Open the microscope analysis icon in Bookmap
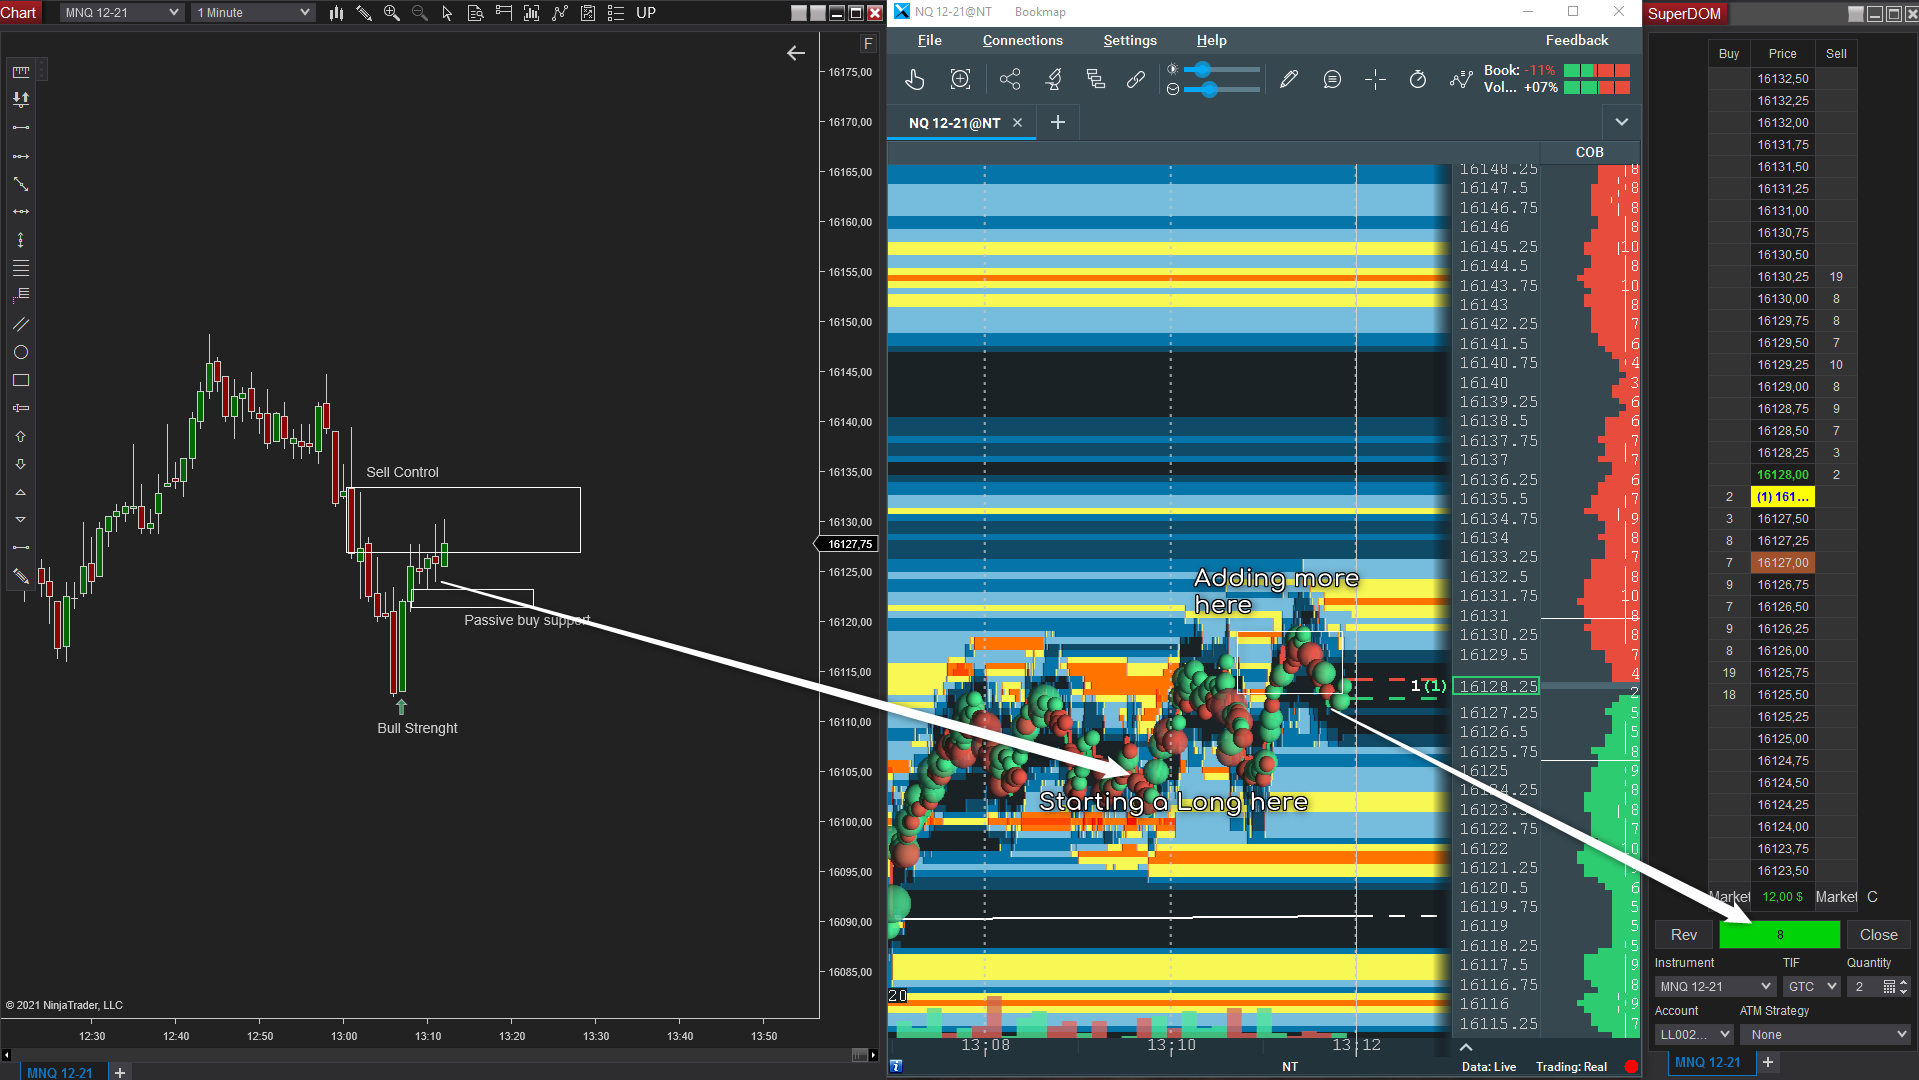This screenshot has width=1919, height=1080. tap(1053, 79)
